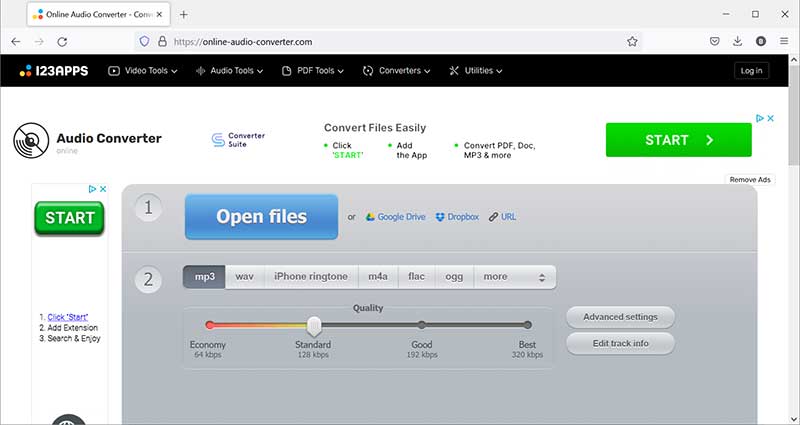
Task: Expand the Utilities menu
Action: tap(476, 71)
